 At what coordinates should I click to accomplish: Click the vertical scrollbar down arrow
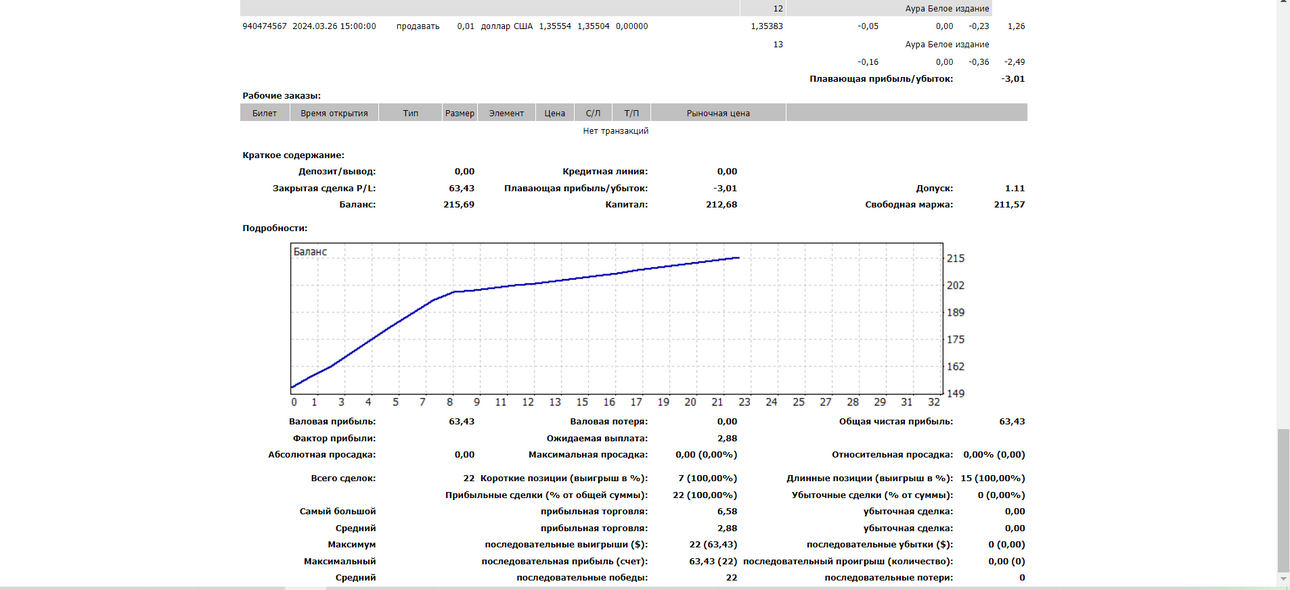point(1283,580)
